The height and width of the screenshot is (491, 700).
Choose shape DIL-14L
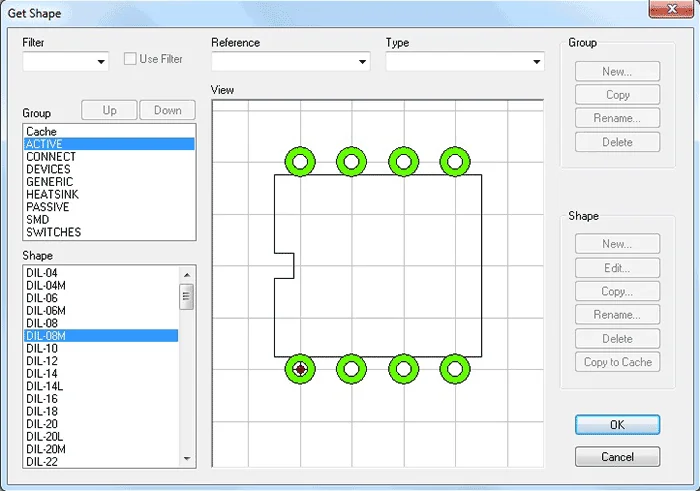tap(101, 386)
